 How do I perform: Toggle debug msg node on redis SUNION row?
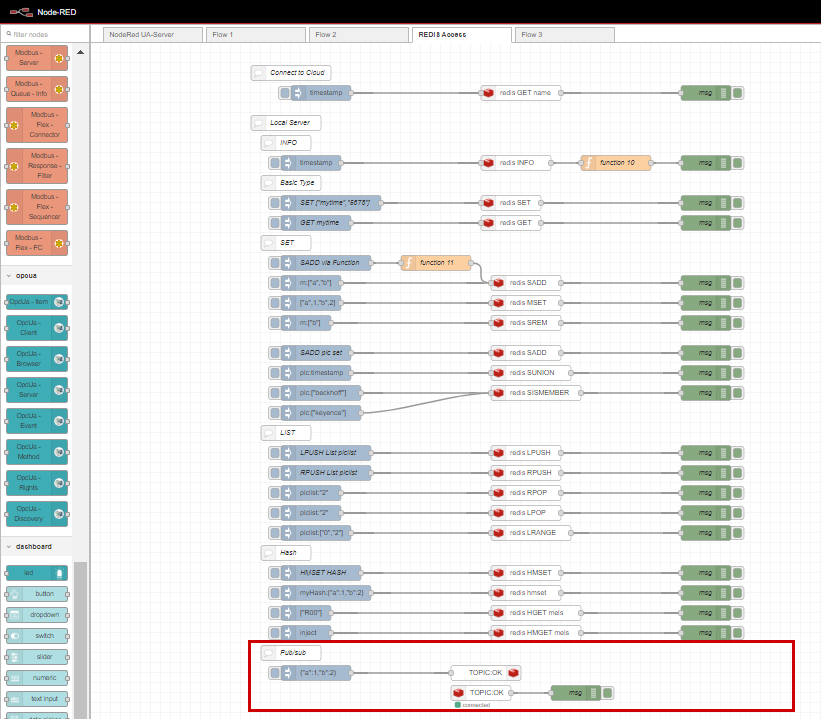(x=738, y=373)
